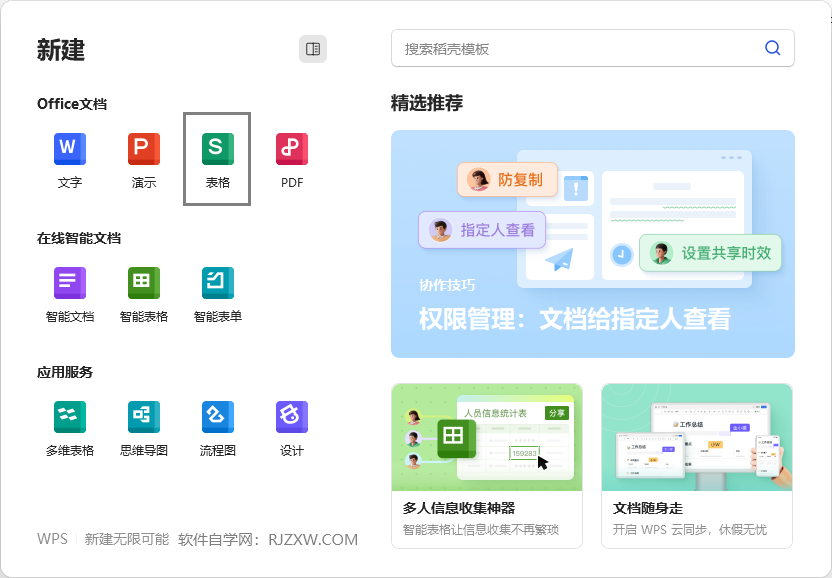Click the 应用服务 section heading
The height and width of the screenshot is (578, 832).
tap(65, 372)
